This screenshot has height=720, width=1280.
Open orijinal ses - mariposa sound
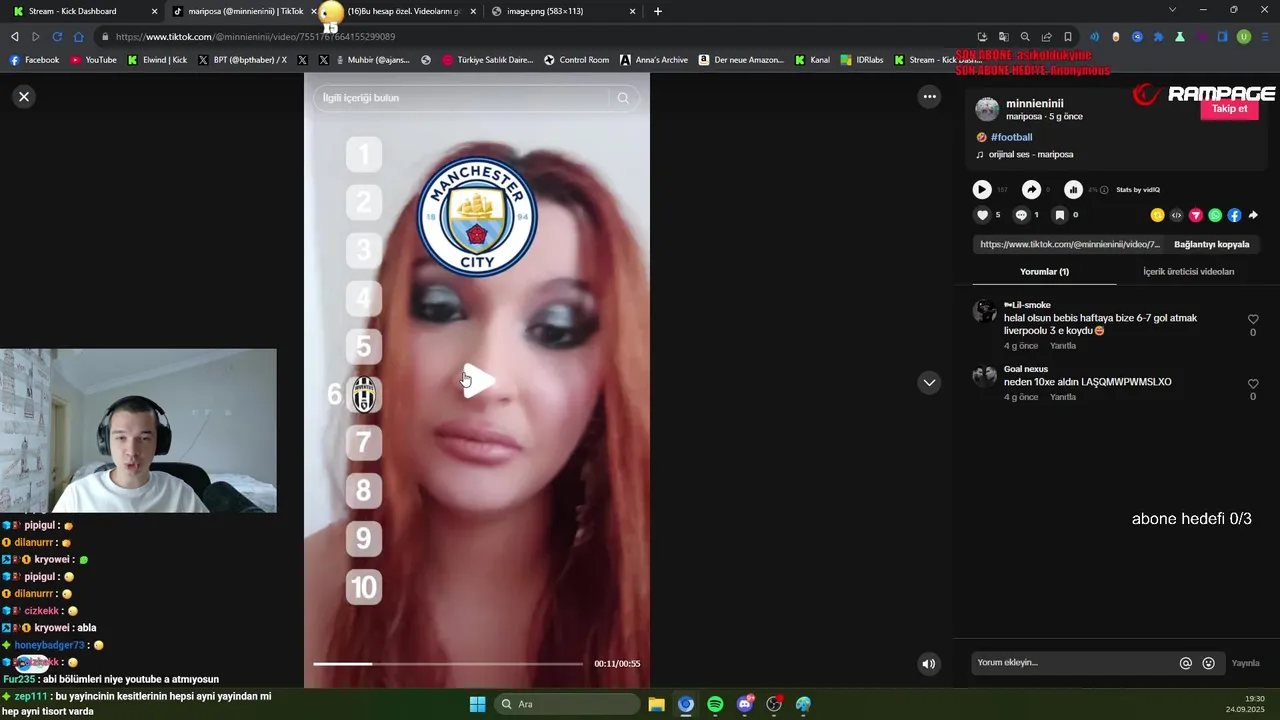pos(1030,155)
